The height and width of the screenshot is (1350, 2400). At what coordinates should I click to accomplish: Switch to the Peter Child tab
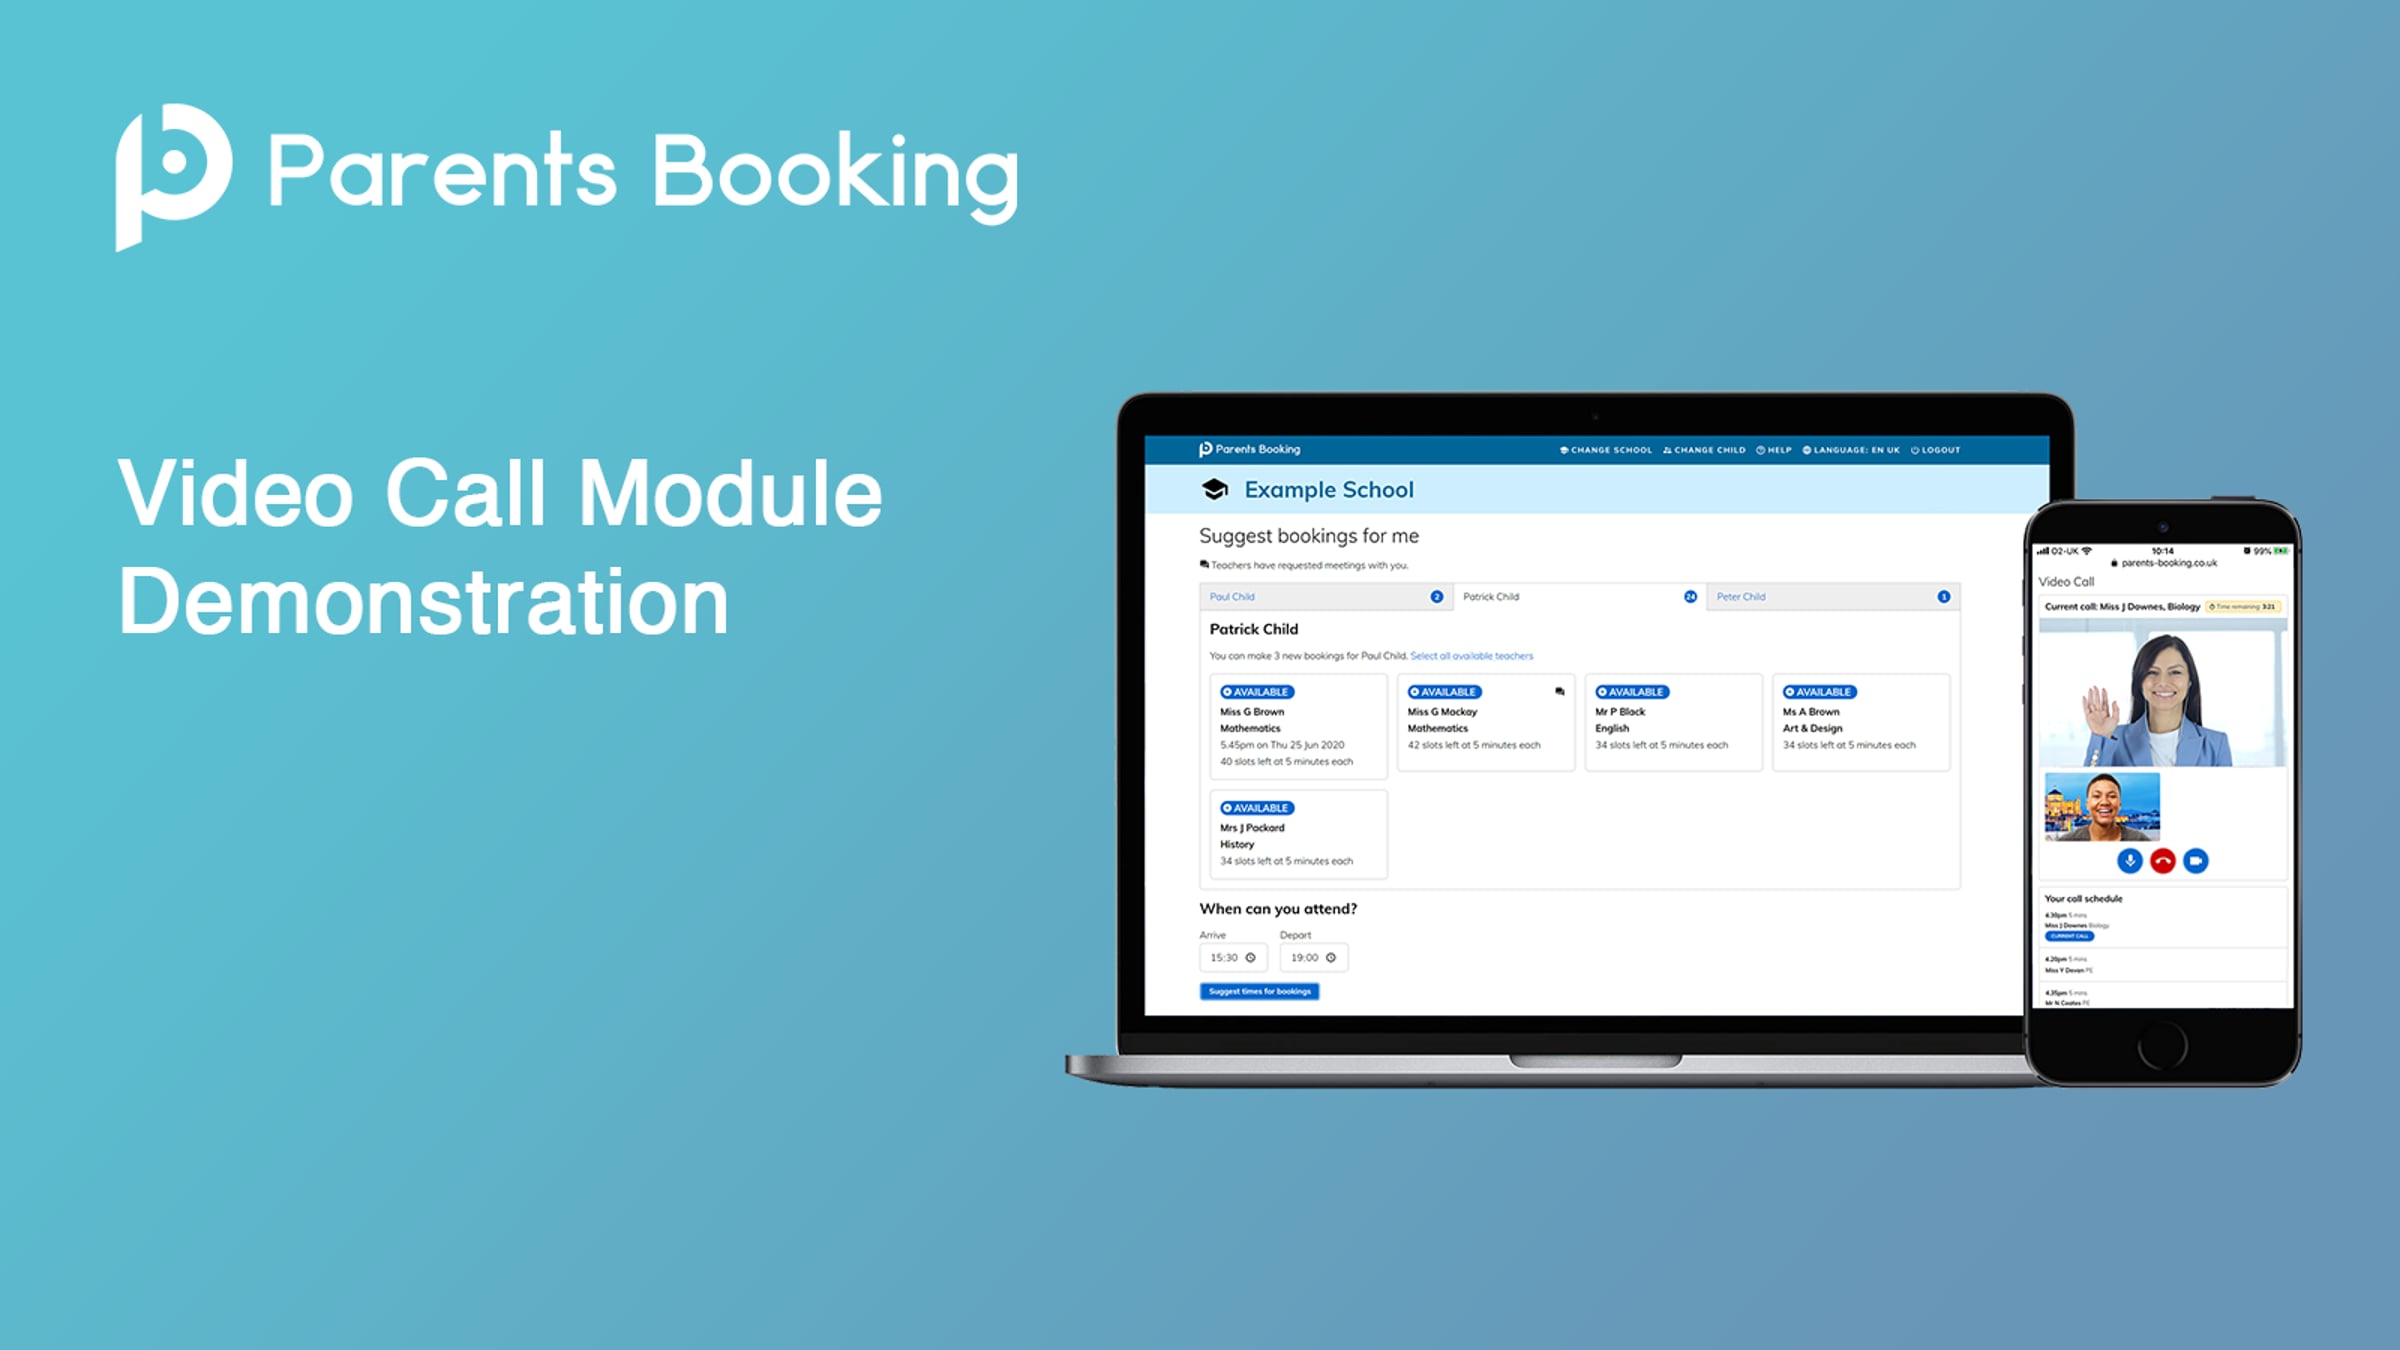(1833, 597)
